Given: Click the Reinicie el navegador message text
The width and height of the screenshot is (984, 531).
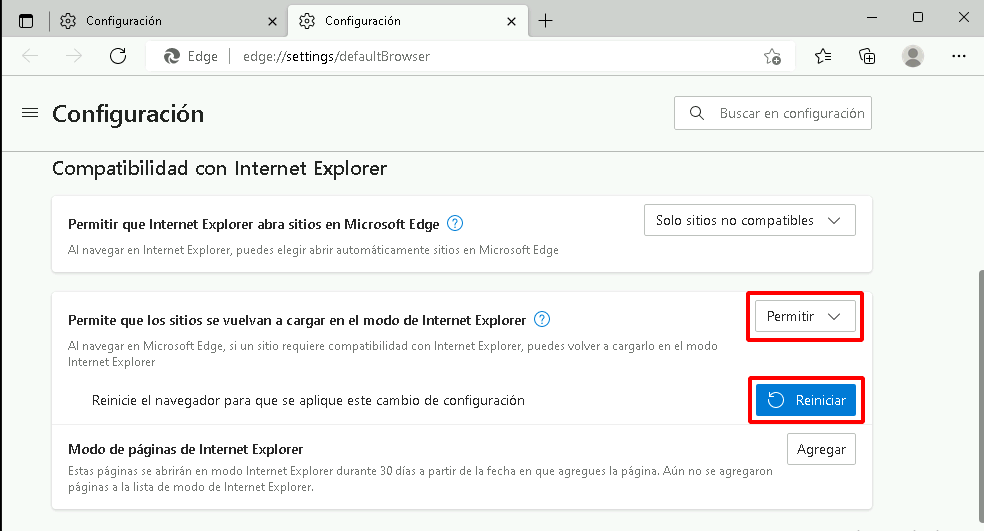Looking at the screenshot, I should 308,400.
